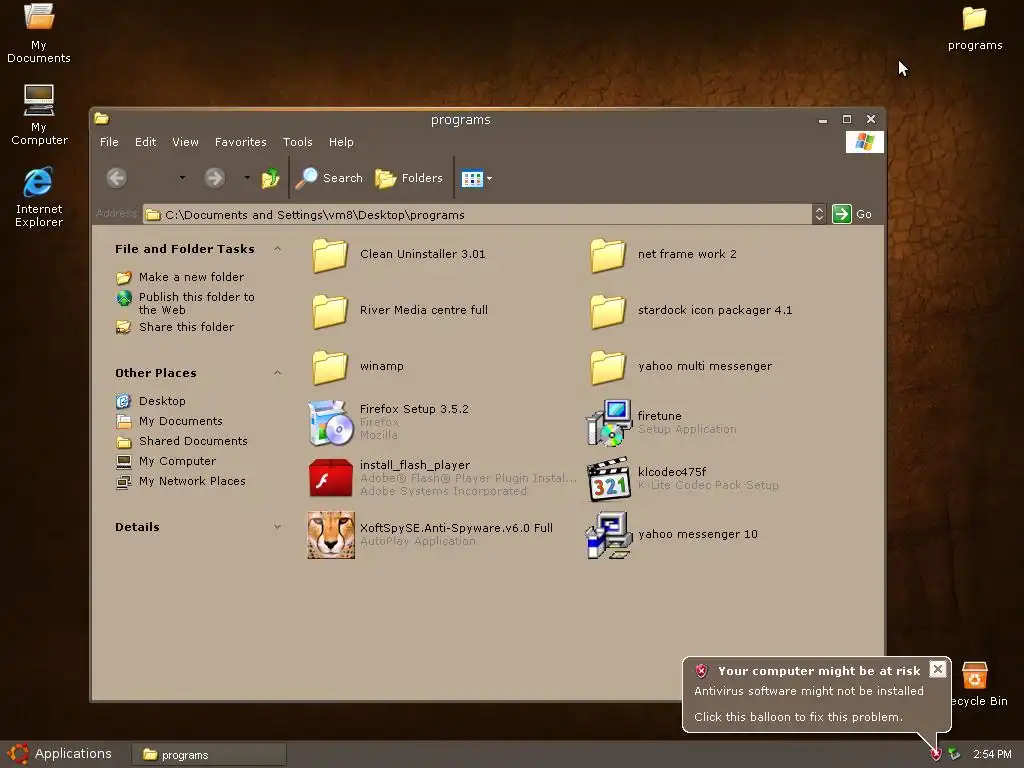Viewport: 1024px width, 768px height.
Task: Open the Help menu
Action: click(341, 142)
